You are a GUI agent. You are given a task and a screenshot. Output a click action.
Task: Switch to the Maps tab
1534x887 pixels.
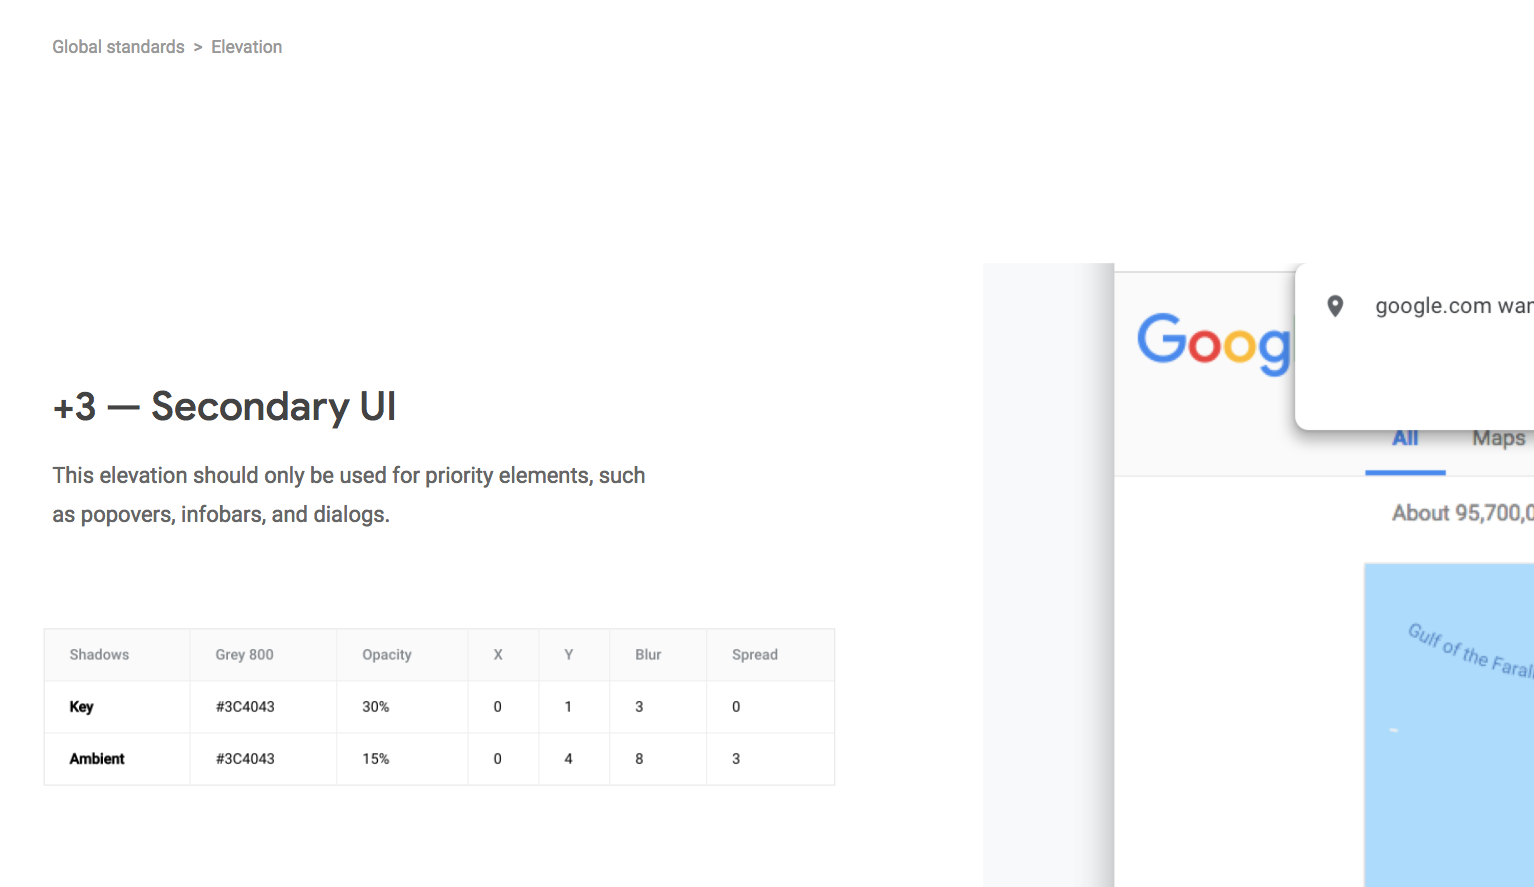[x=1499, y=438]
